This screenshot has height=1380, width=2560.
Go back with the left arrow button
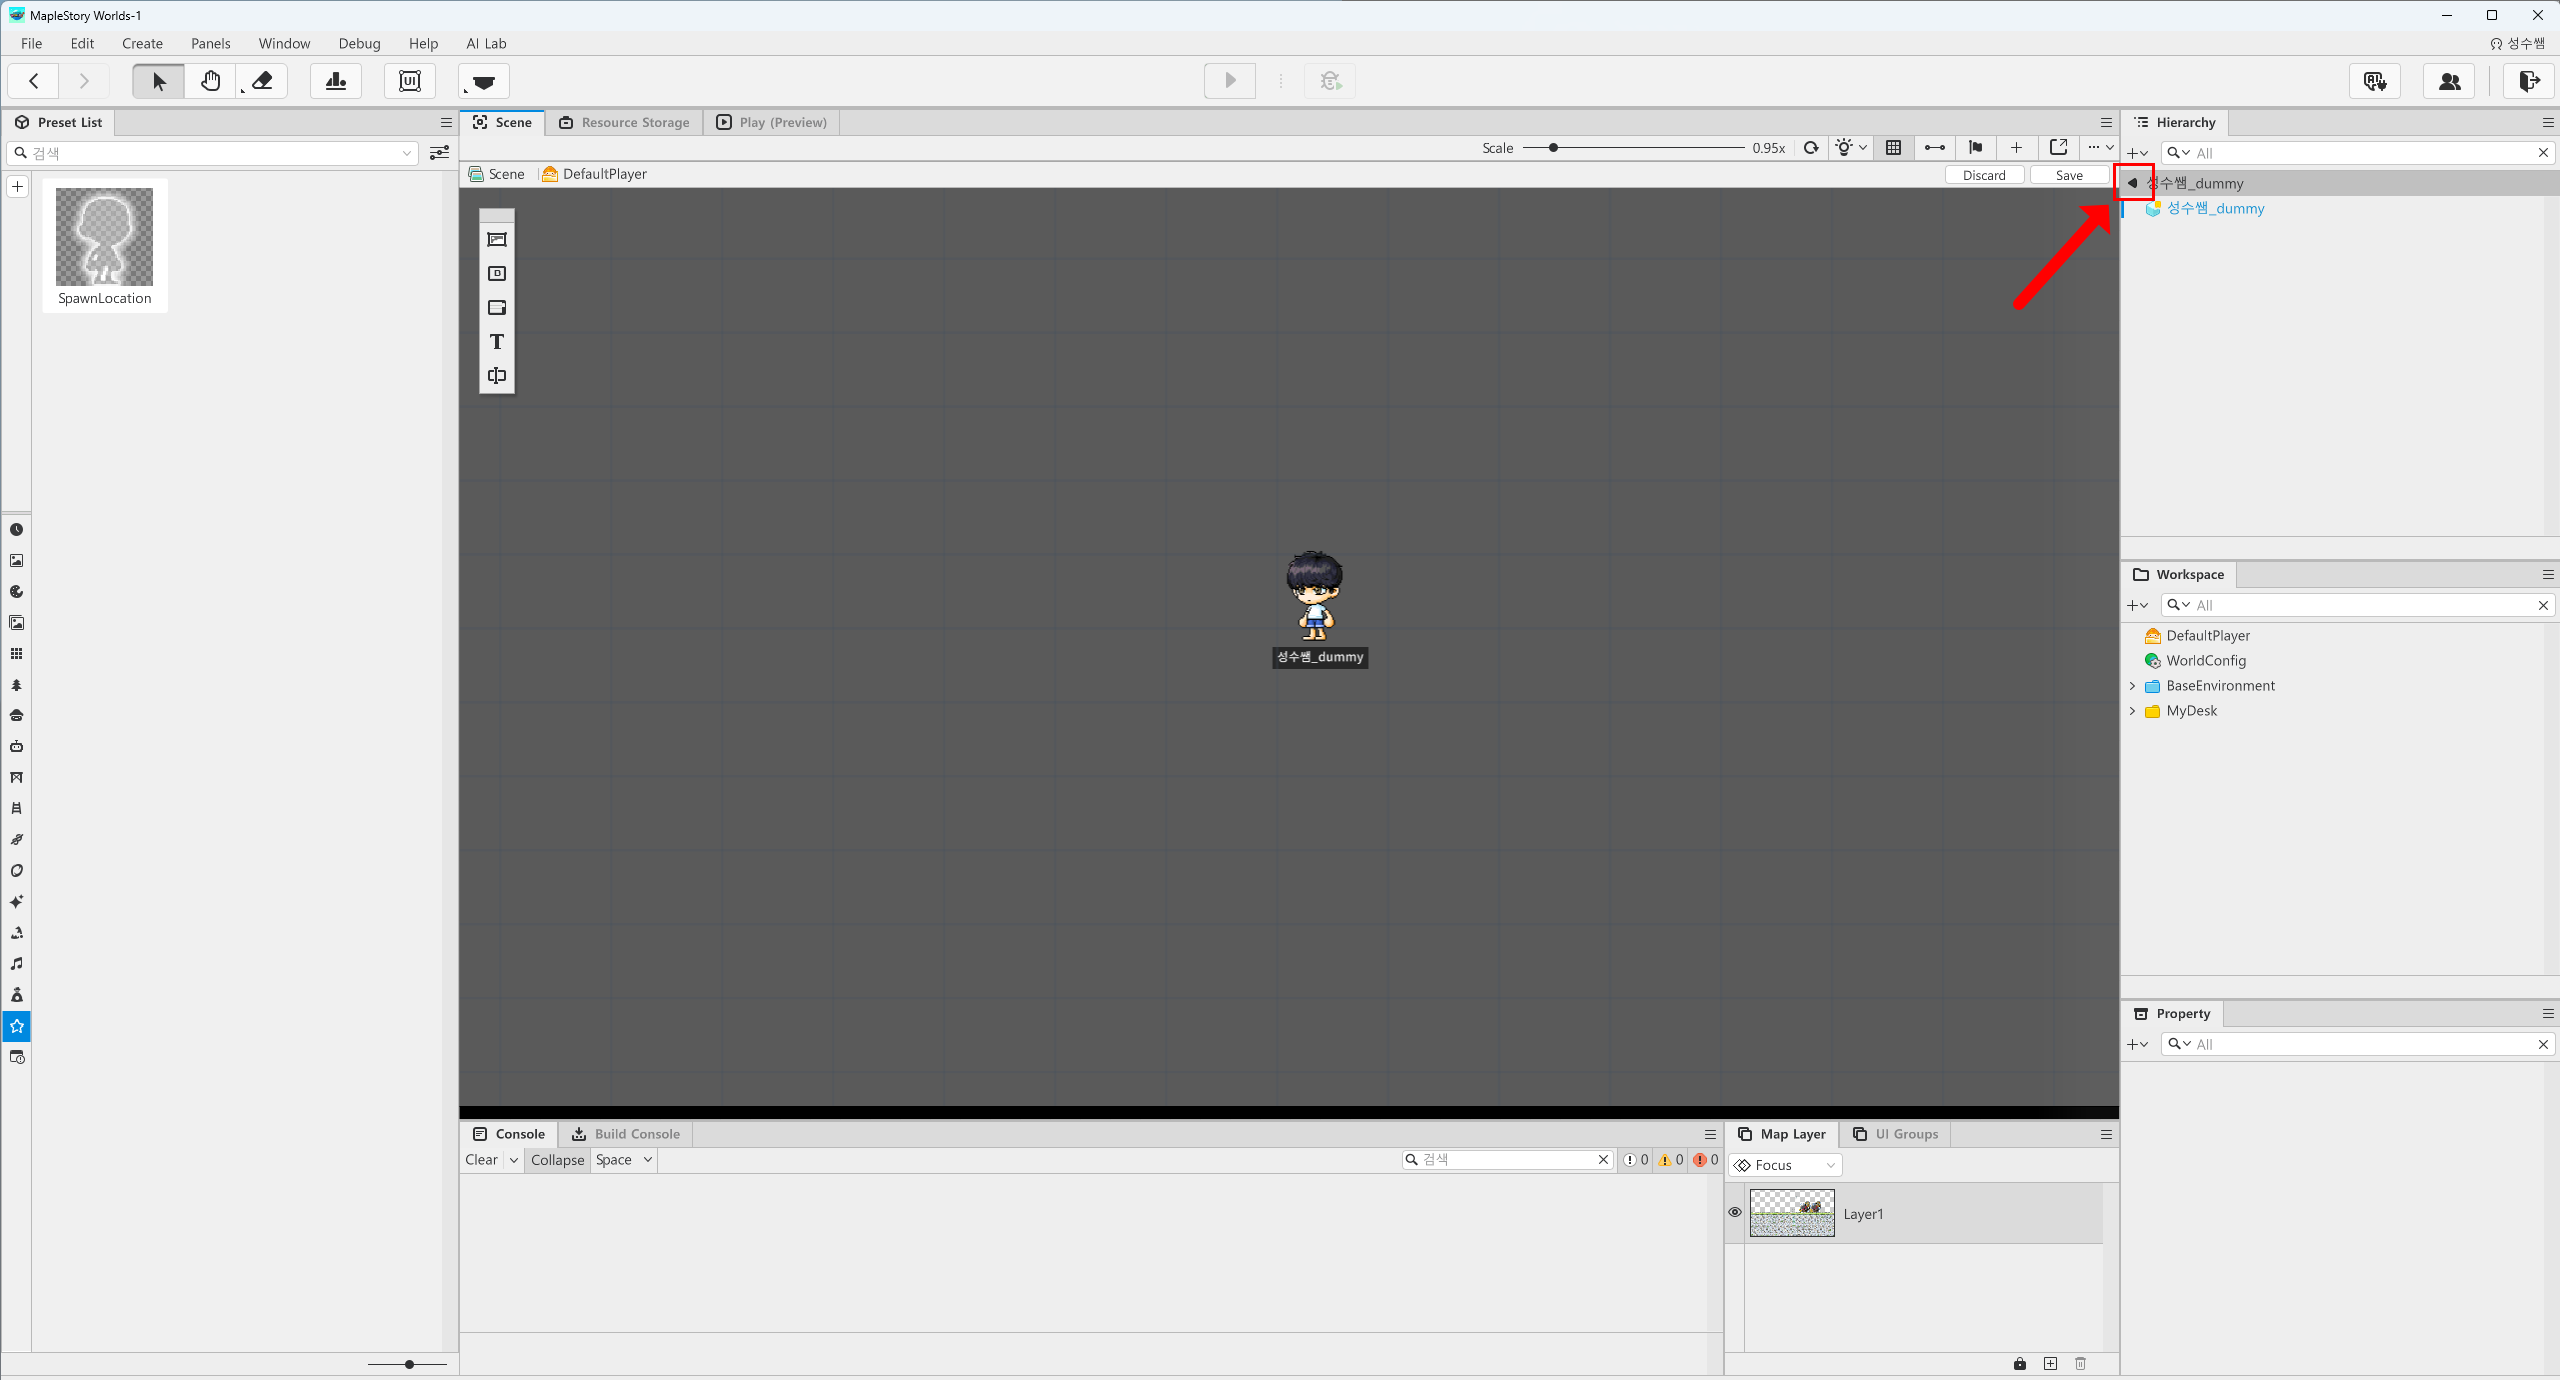(33, 81)
